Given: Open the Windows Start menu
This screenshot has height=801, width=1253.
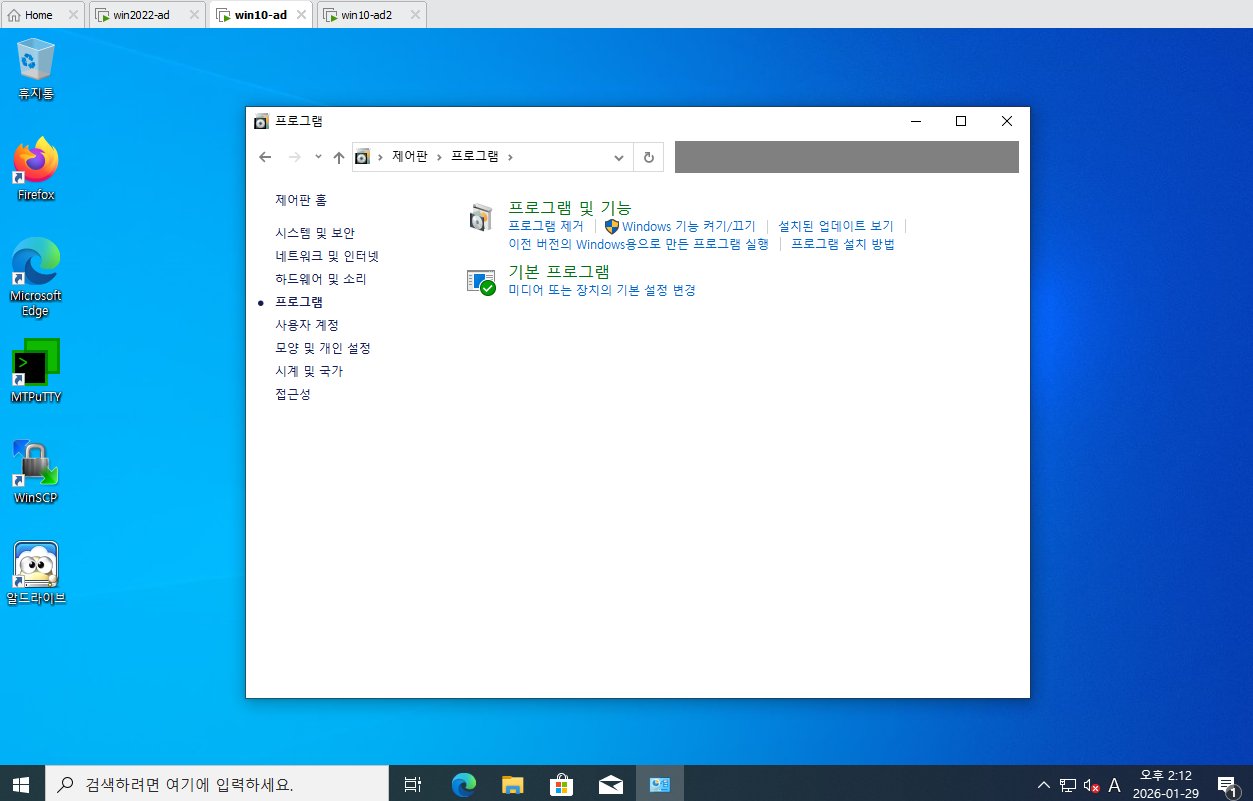Looking at the screenshot, I should coord(22,784).
